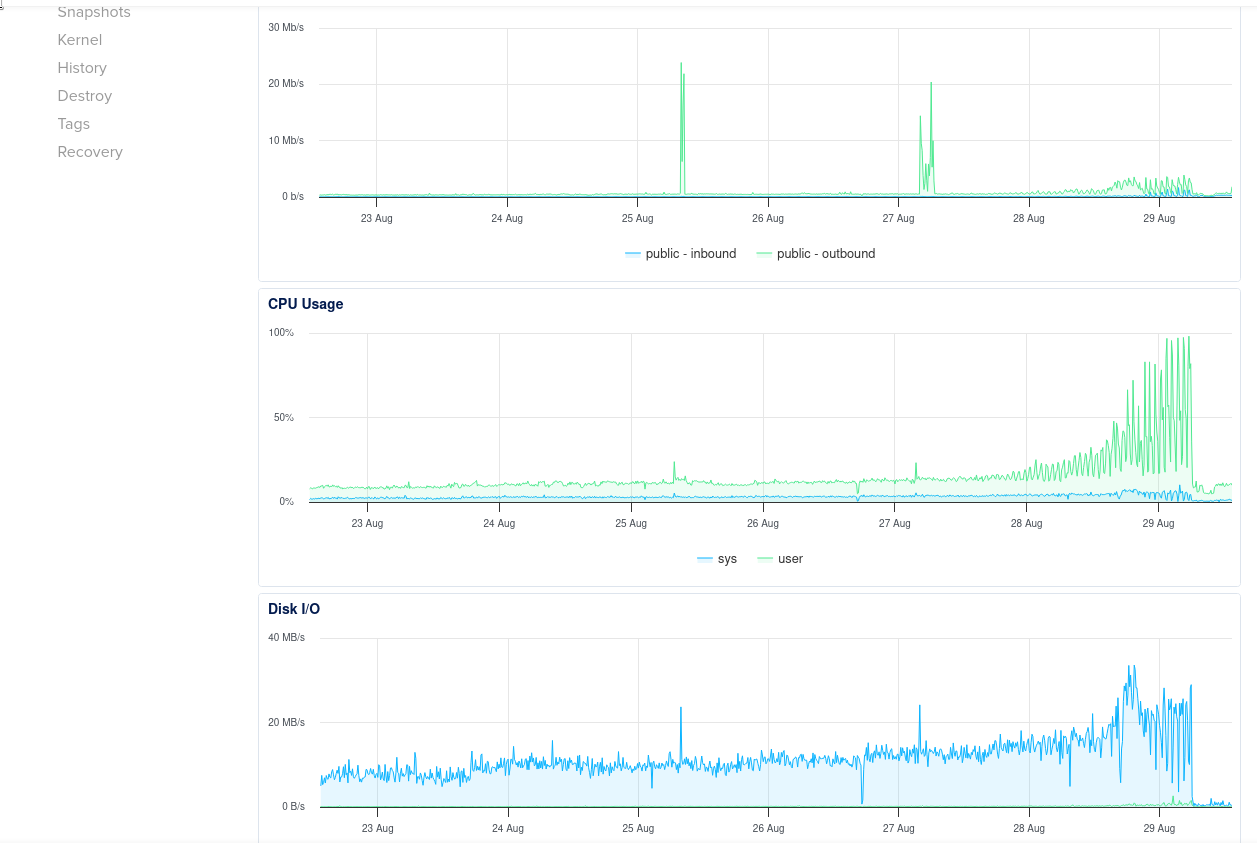The width and height of the screenshot is (1257, 843).
Task: Select the Destroy sidebar item
Action: 85,96
